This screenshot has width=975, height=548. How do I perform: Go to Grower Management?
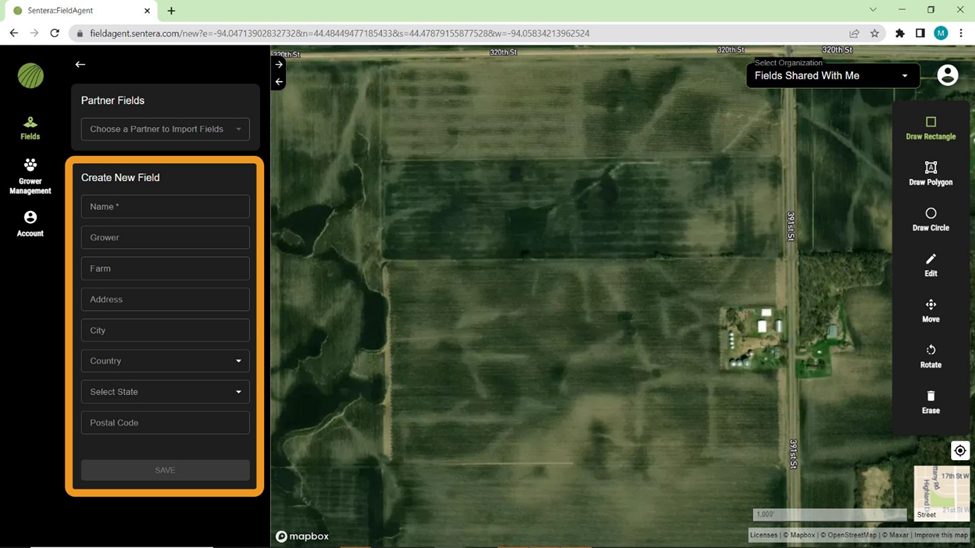tap(30, 176)
